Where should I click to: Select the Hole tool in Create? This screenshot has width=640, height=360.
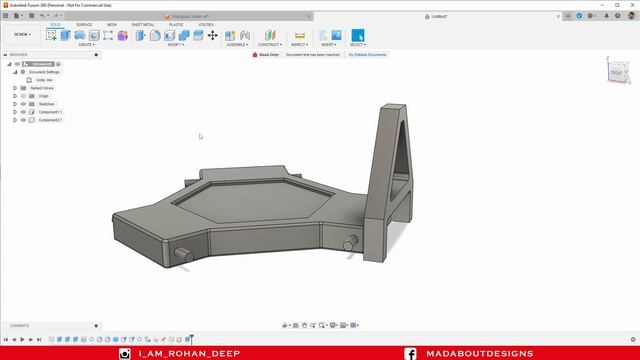94,36
